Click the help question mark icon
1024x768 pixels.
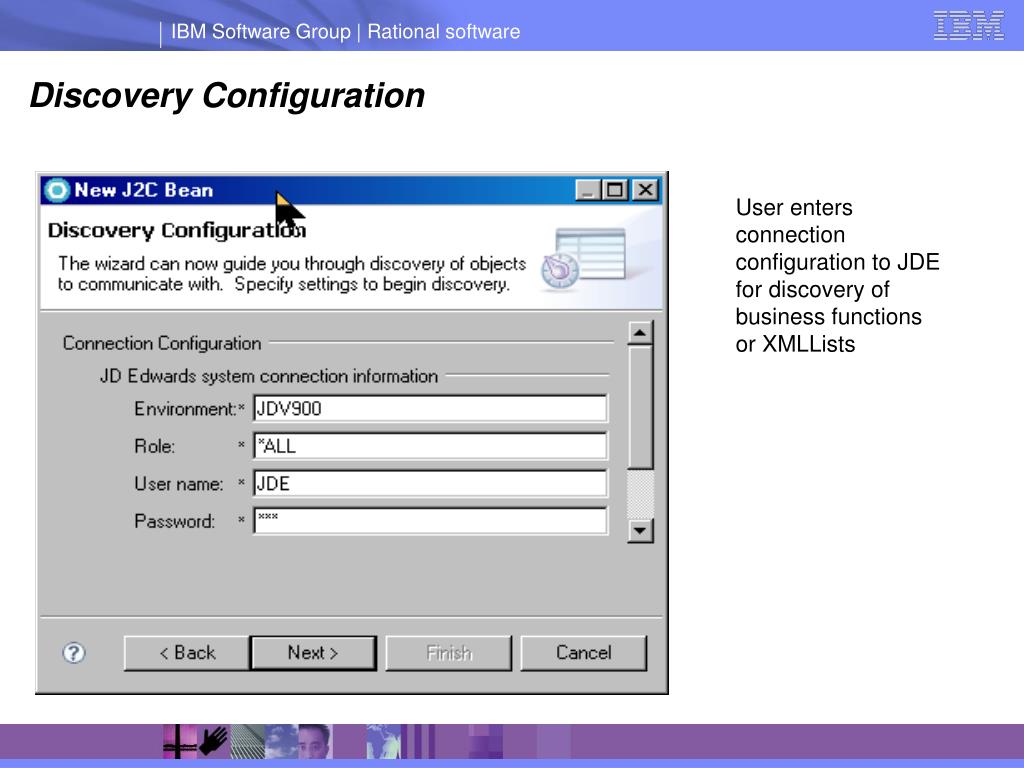coord(74,652)
